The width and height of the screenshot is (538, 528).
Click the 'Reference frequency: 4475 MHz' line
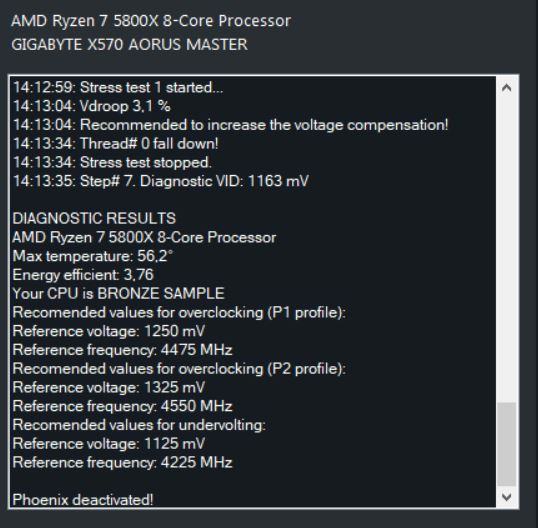pyautogui.click(x=122, y=350)
